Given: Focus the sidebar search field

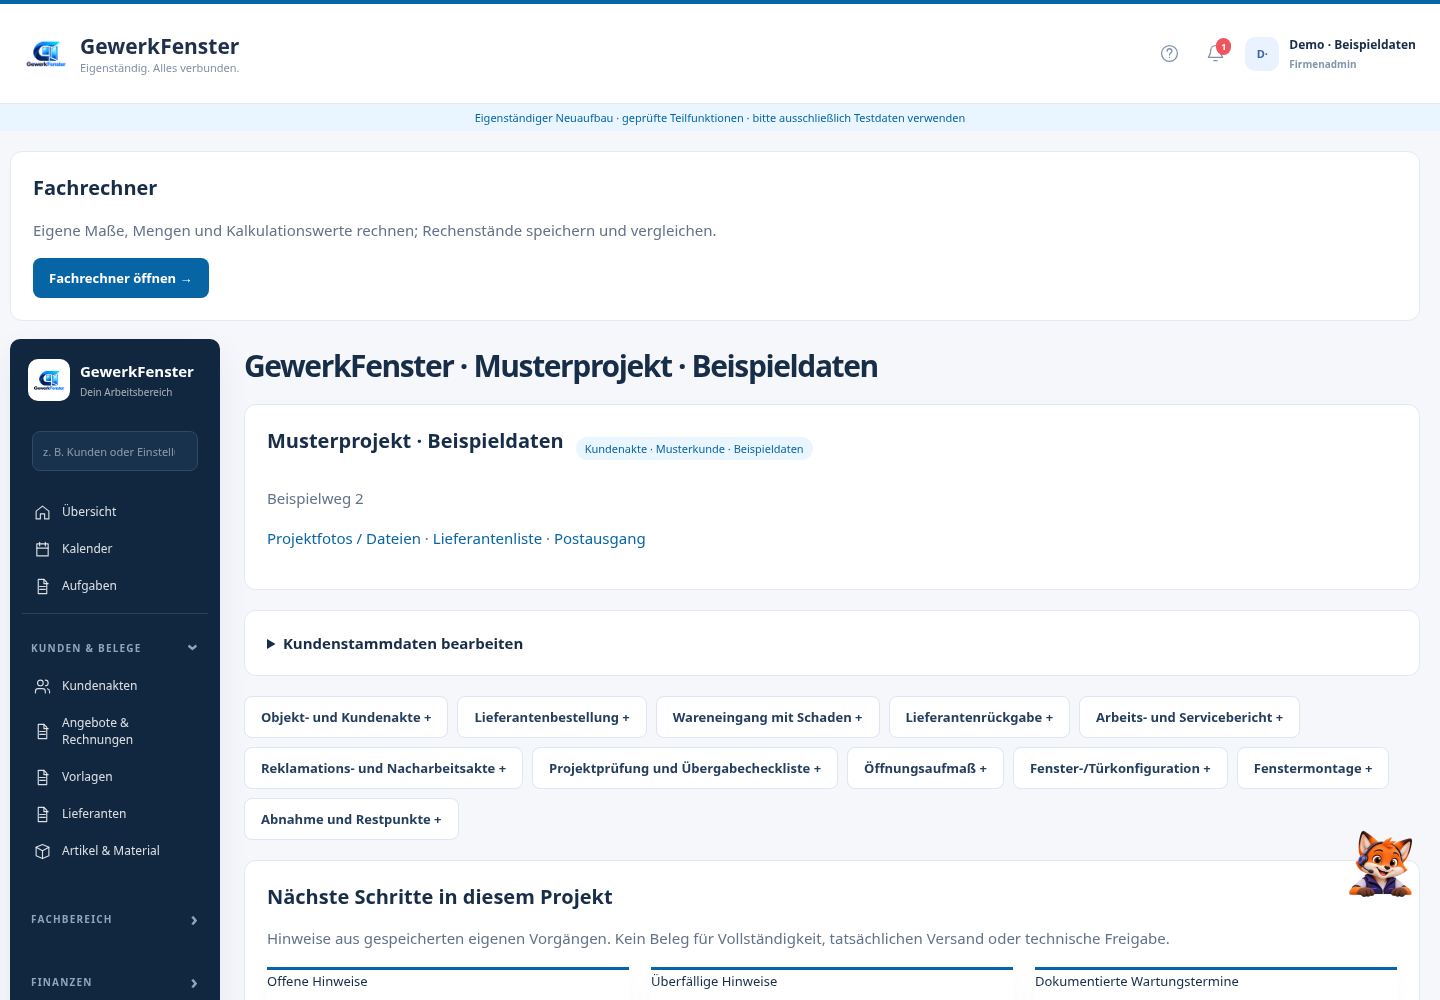Looking at the screenshot, I should tap(115, 451).
